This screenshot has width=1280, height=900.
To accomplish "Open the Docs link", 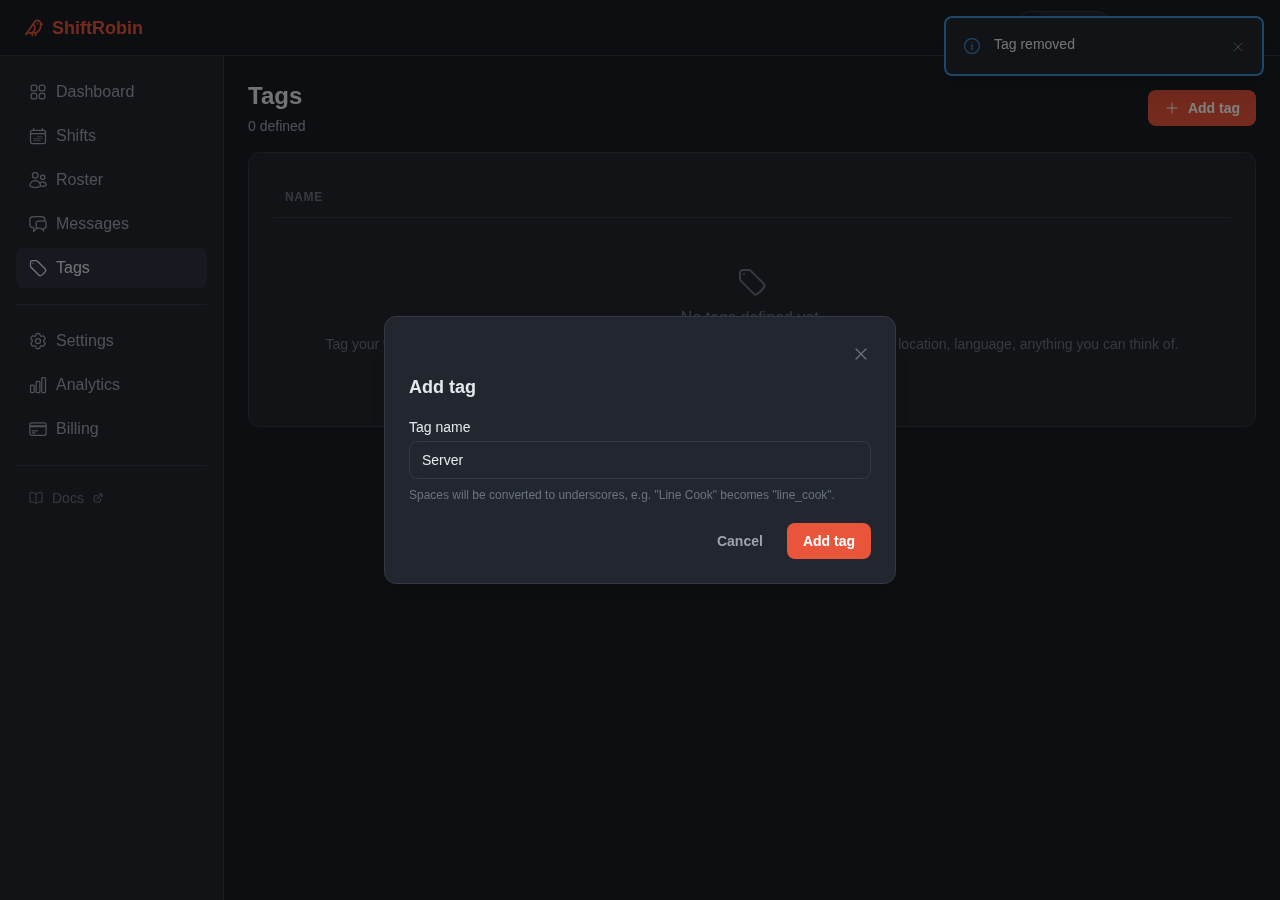I will coord(66,498).
